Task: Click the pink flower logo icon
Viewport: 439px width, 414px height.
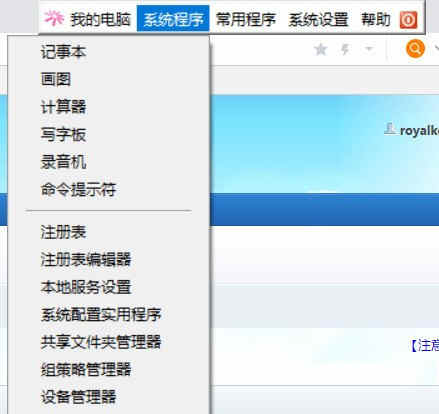Action: (54, 18)
